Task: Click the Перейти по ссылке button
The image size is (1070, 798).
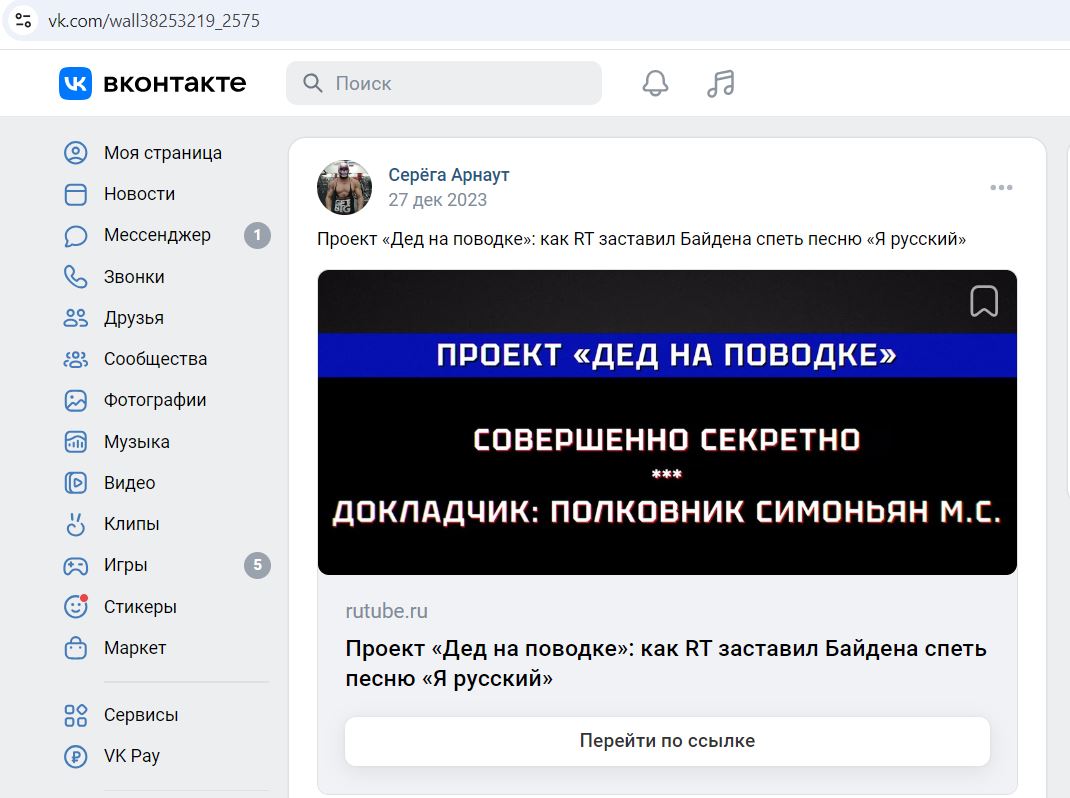Action: click(x=667, y=741)
